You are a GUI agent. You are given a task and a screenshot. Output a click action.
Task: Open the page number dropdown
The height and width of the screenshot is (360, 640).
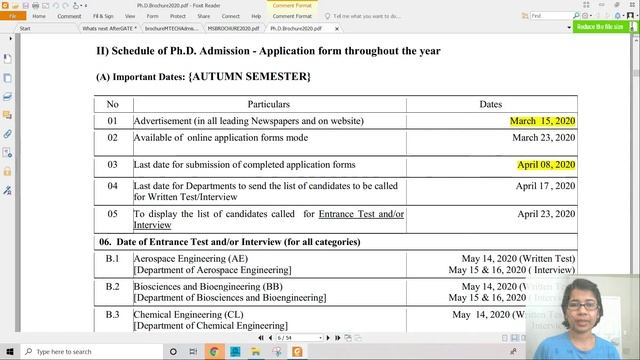click(320, 338)
